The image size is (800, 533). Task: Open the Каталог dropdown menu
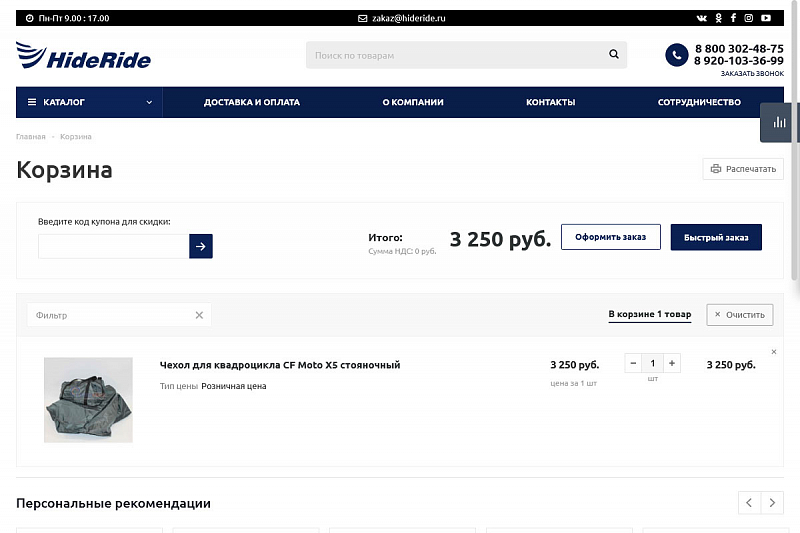tap(89, 102)
